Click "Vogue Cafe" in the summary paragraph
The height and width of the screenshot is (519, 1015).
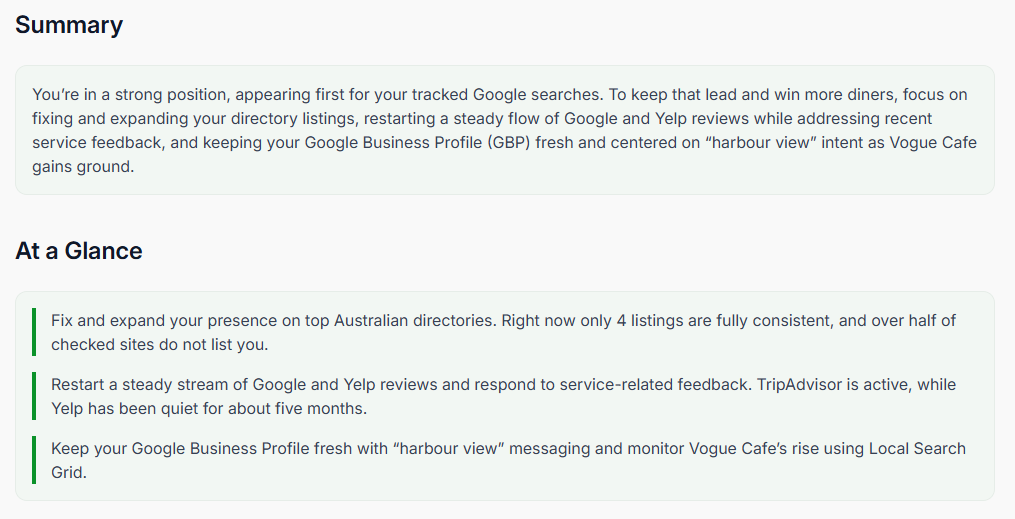(935, 143)
